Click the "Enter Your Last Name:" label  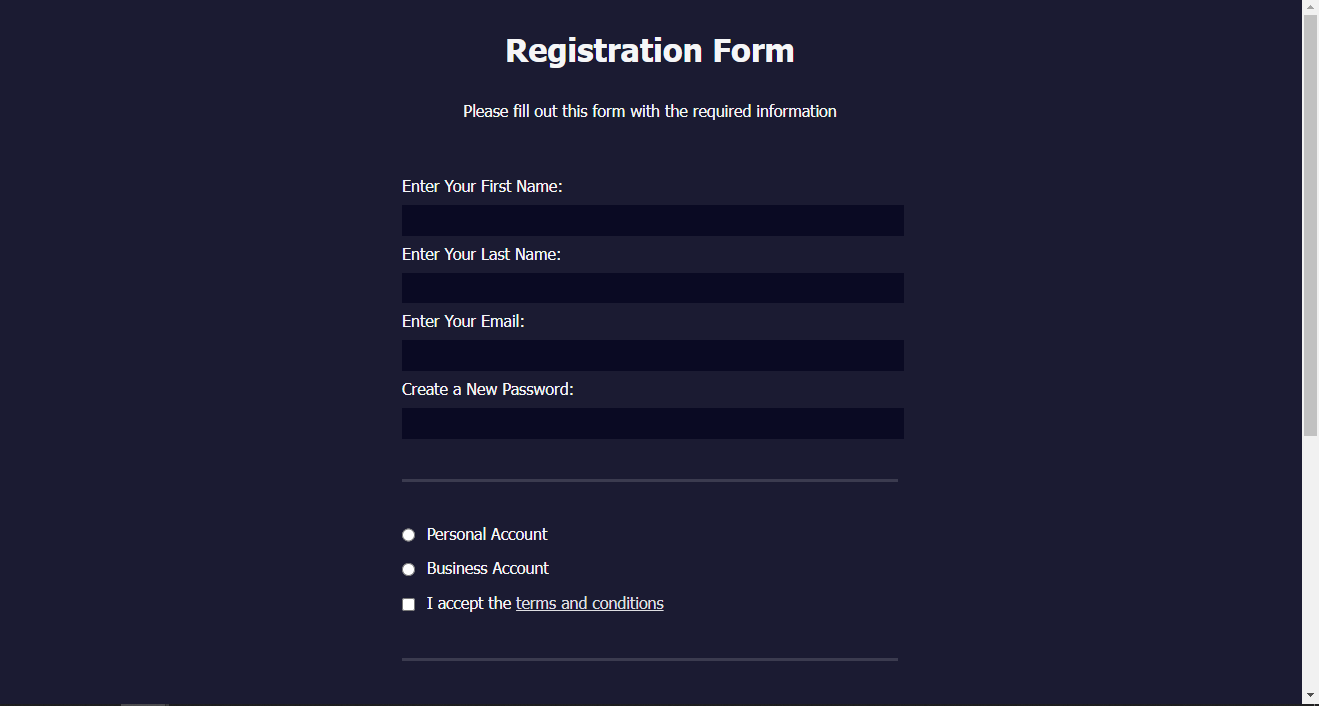(481, 255)
